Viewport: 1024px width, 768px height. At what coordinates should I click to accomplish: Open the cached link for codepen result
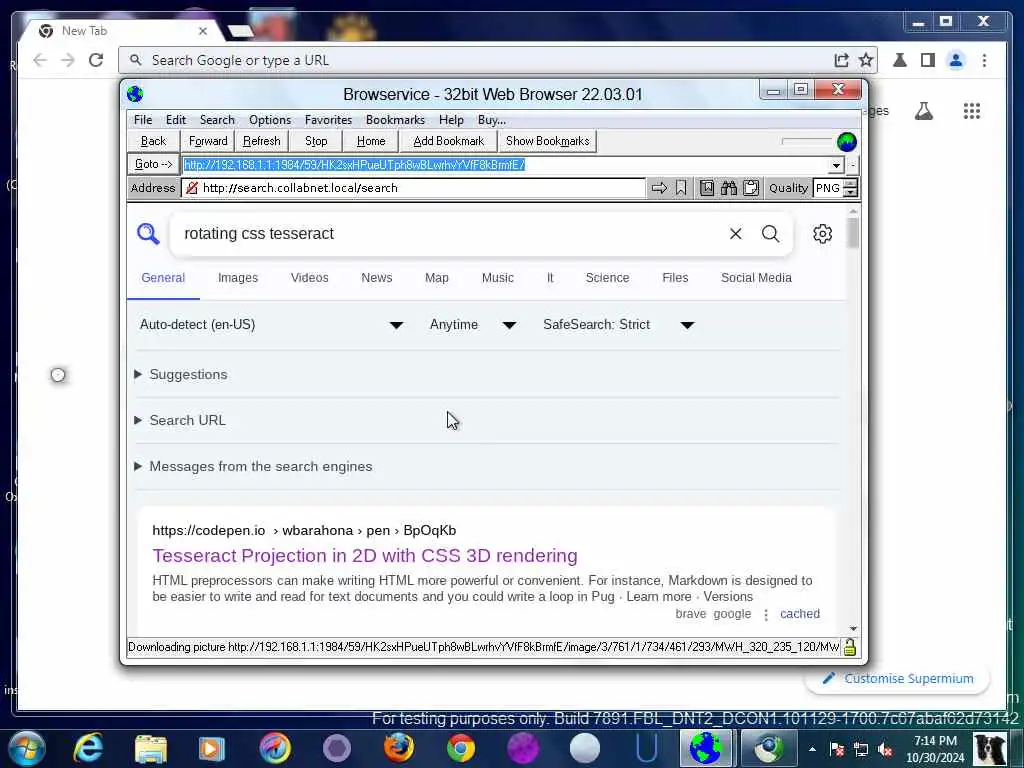tap(799, 614)
